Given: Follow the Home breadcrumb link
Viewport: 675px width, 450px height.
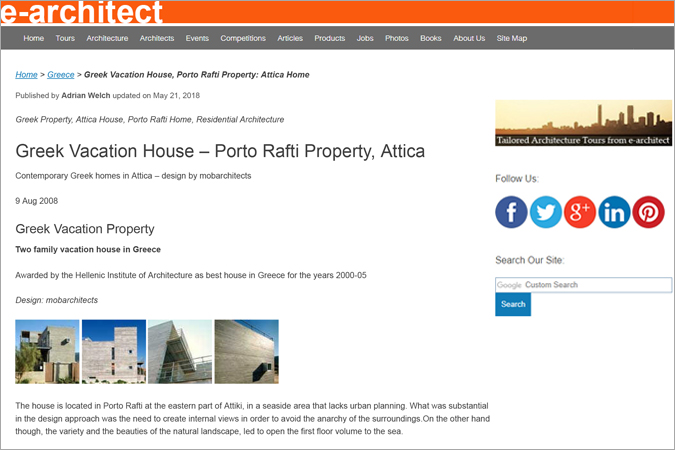Looking at the screenshot, I should (26, 74).
